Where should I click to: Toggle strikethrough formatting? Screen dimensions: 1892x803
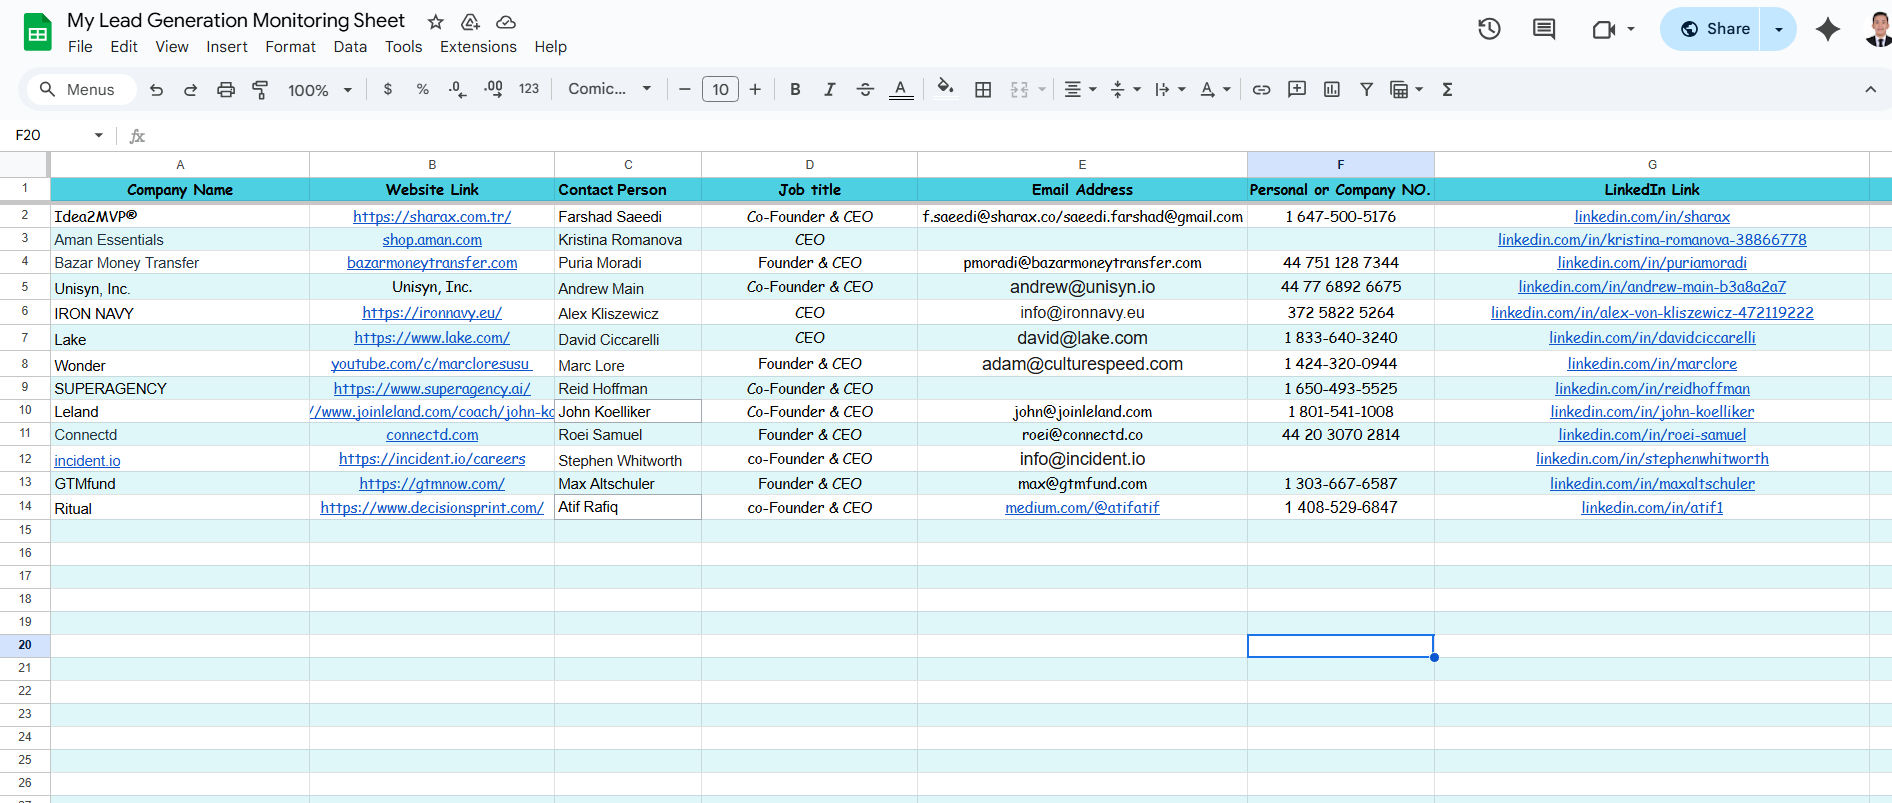coord(865,90)
